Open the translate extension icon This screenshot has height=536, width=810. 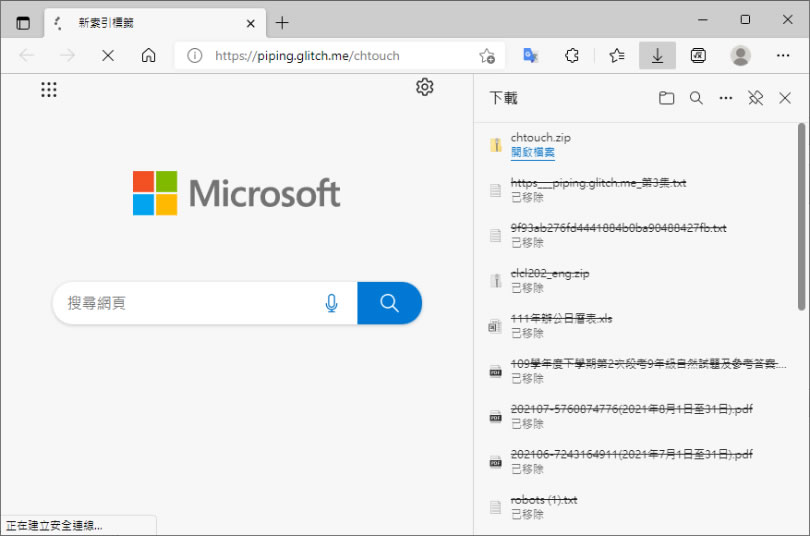tap(531, 55)
